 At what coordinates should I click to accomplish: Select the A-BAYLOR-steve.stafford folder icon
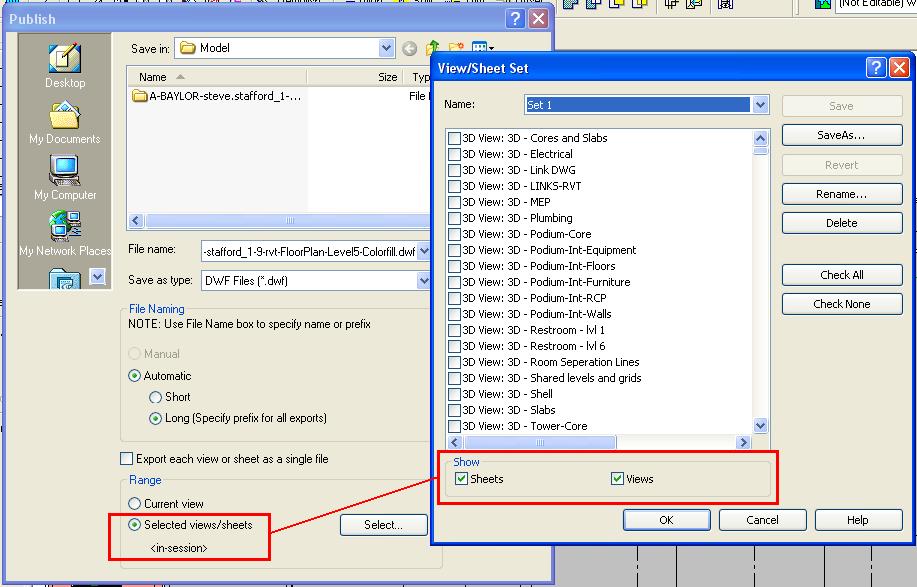(x=139, y=96)
